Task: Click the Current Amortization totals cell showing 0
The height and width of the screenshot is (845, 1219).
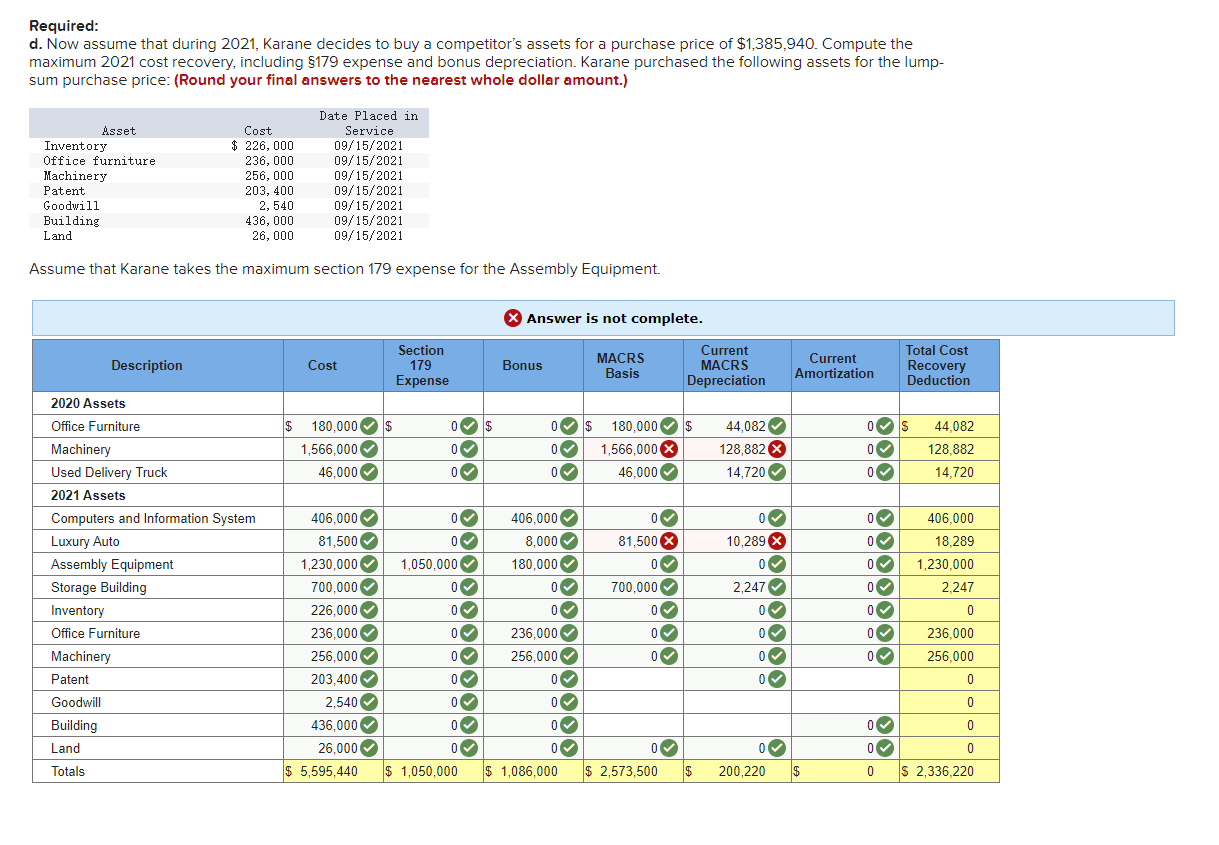Action: tap(845, 771)
